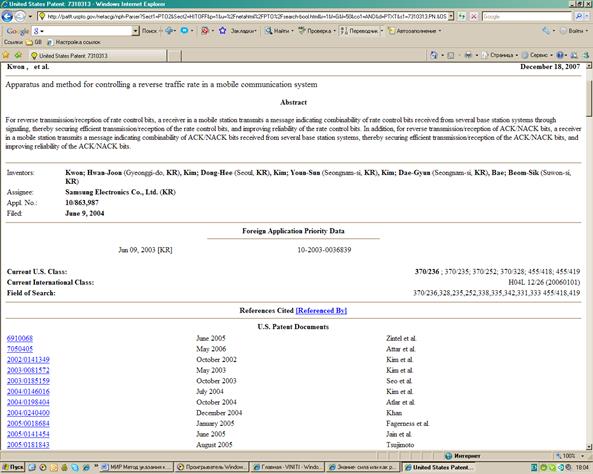Click the Пуск Start button
593x474 pixels.
click(12, 468)
